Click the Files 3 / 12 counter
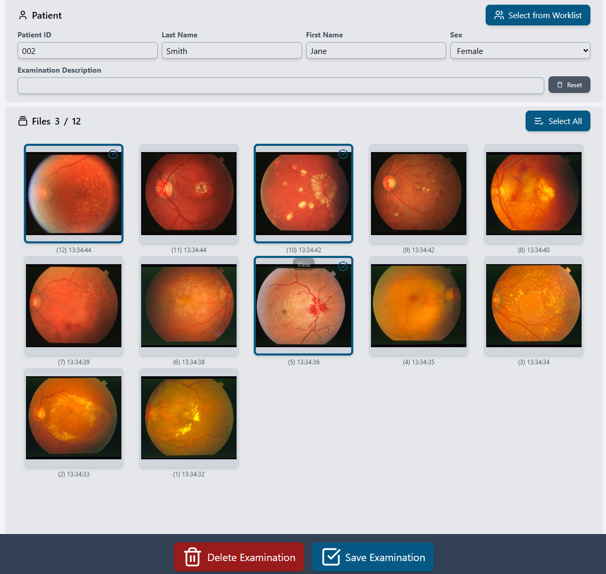This screenshot has height=574, width=606. (x=56, y=121)
